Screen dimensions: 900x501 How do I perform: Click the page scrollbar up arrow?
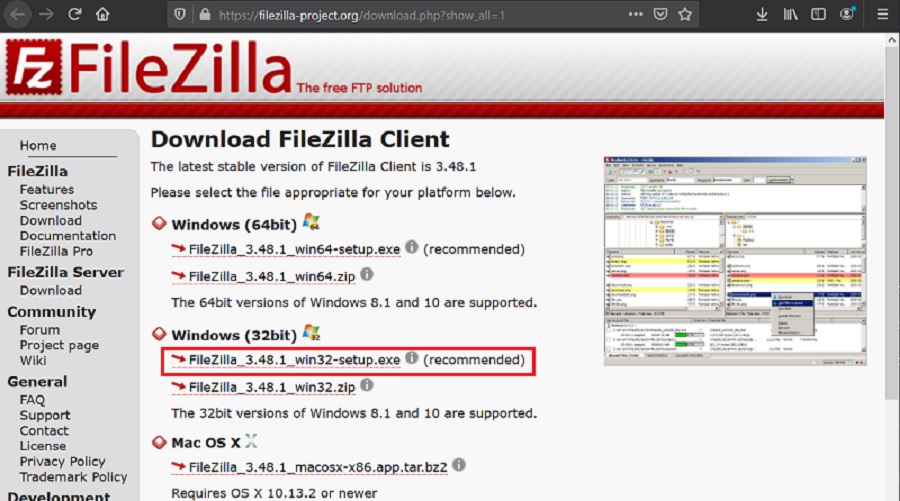(892, 40)
